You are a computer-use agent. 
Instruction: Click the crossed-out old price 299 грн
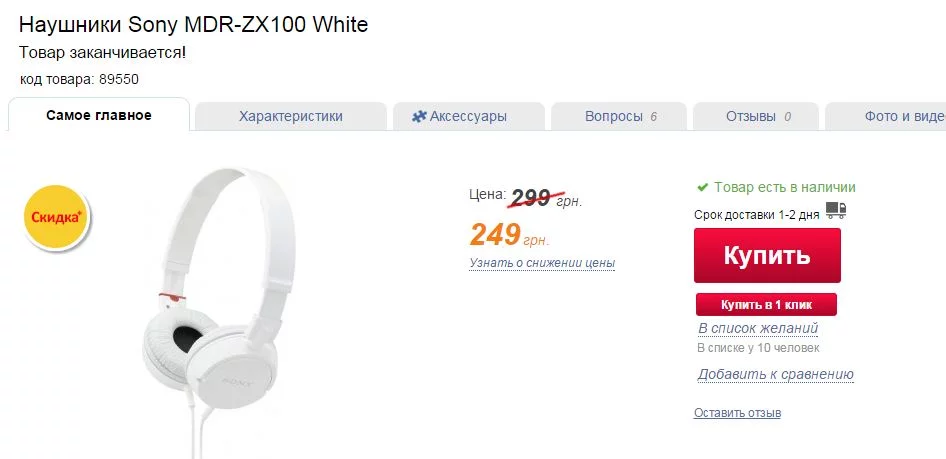point(546,199)
